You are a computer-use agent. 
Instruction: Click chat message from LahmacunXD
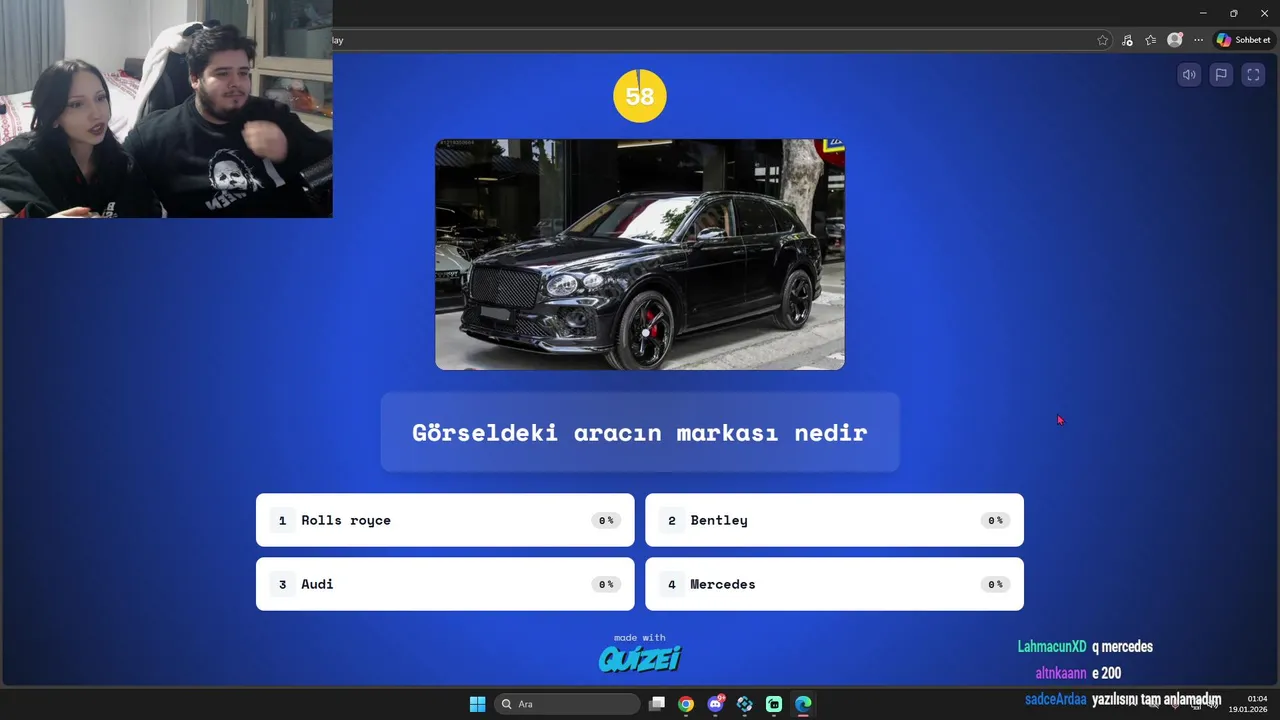click(1085, 647)
